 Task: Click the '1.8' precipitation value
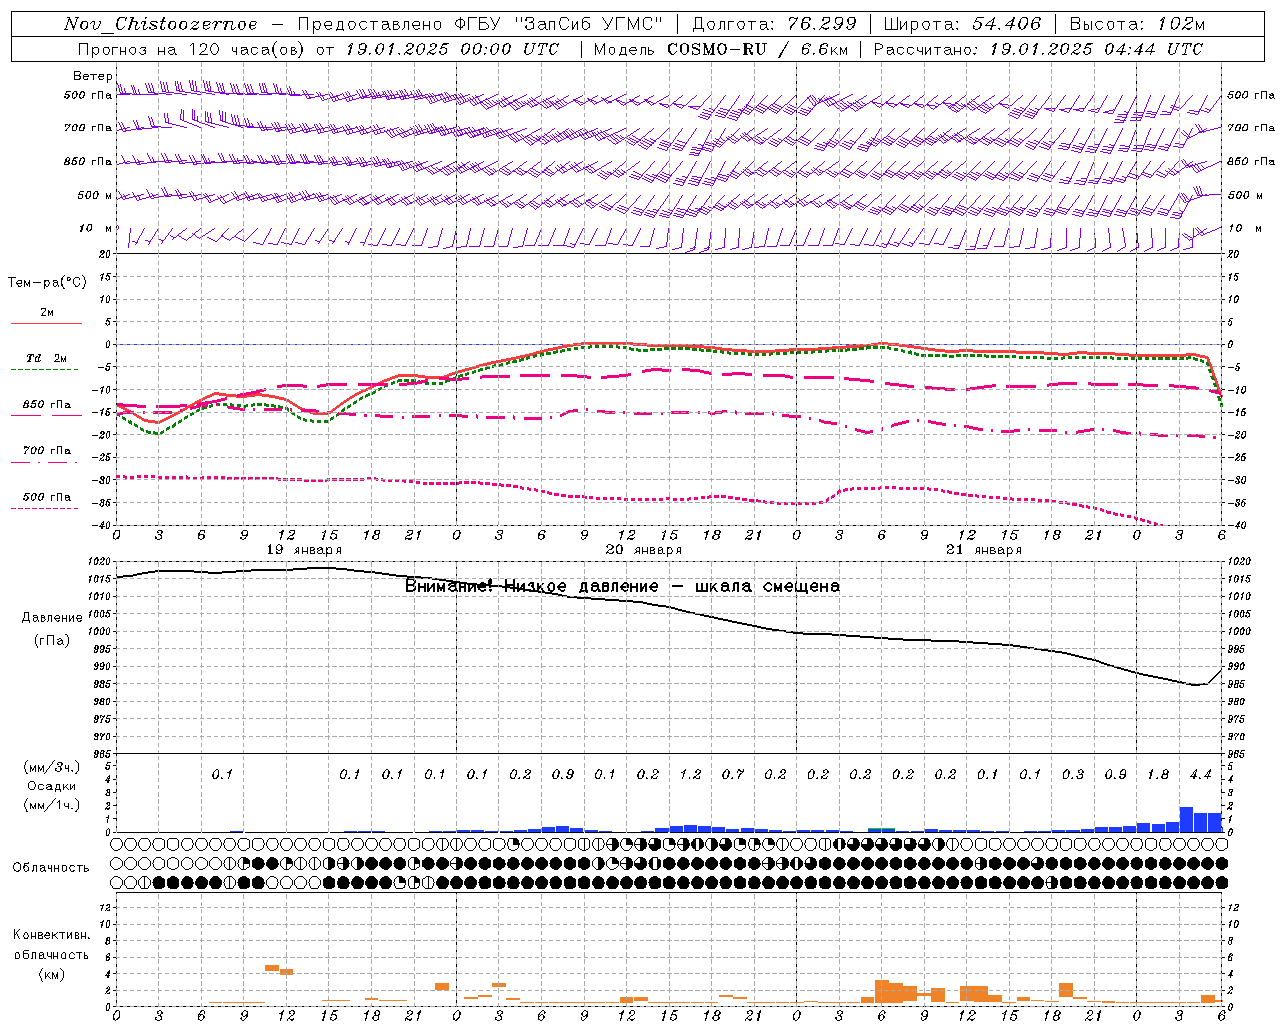pos(1158,774)
